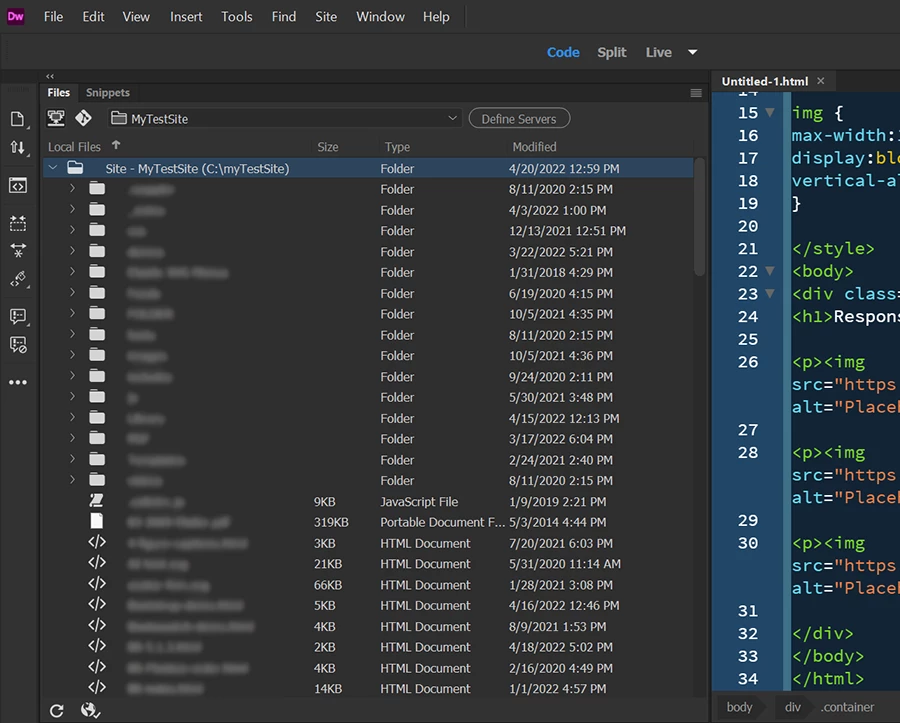Click the Format Source Code icon

click(x=18, y=279)
